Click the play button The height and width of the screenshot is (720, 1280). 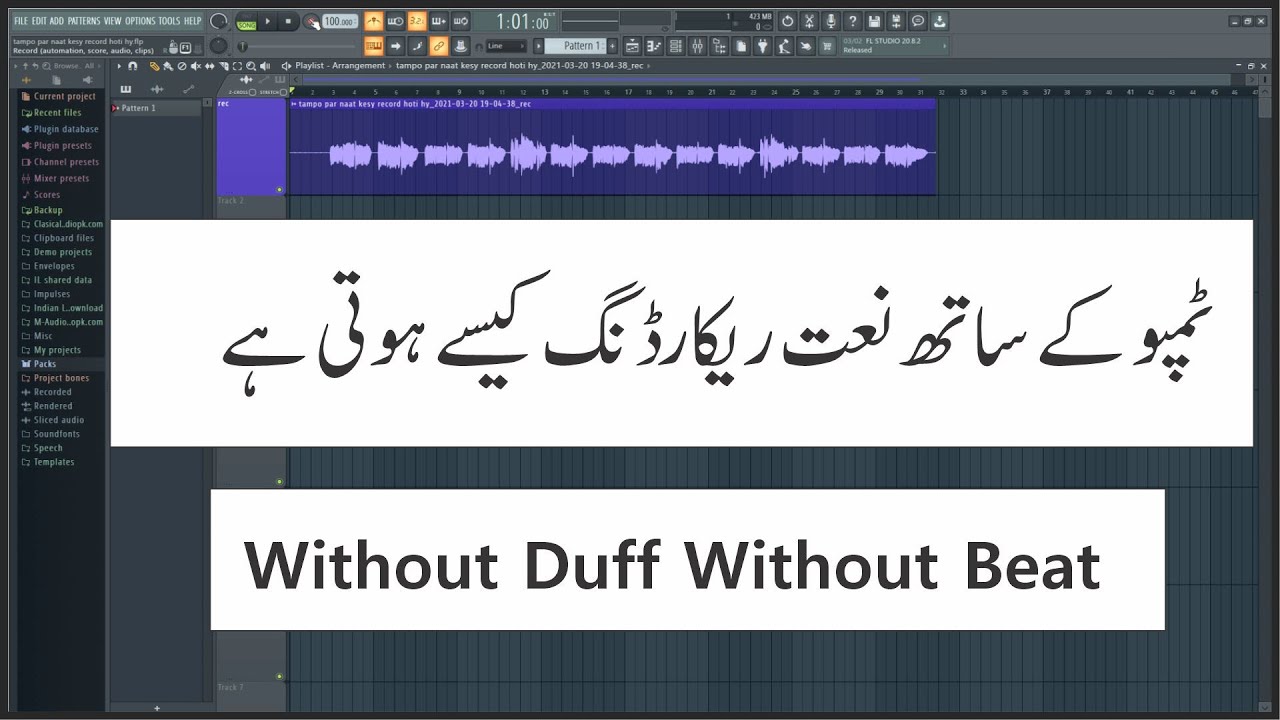click(267, 21)
